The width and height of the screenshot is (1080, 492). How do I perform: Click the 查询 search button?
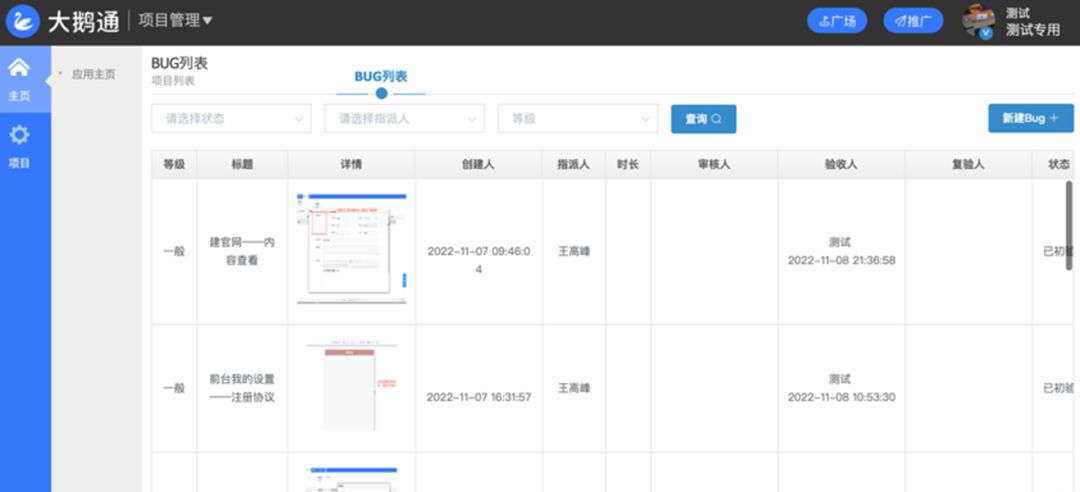click(x=703, y=119)
